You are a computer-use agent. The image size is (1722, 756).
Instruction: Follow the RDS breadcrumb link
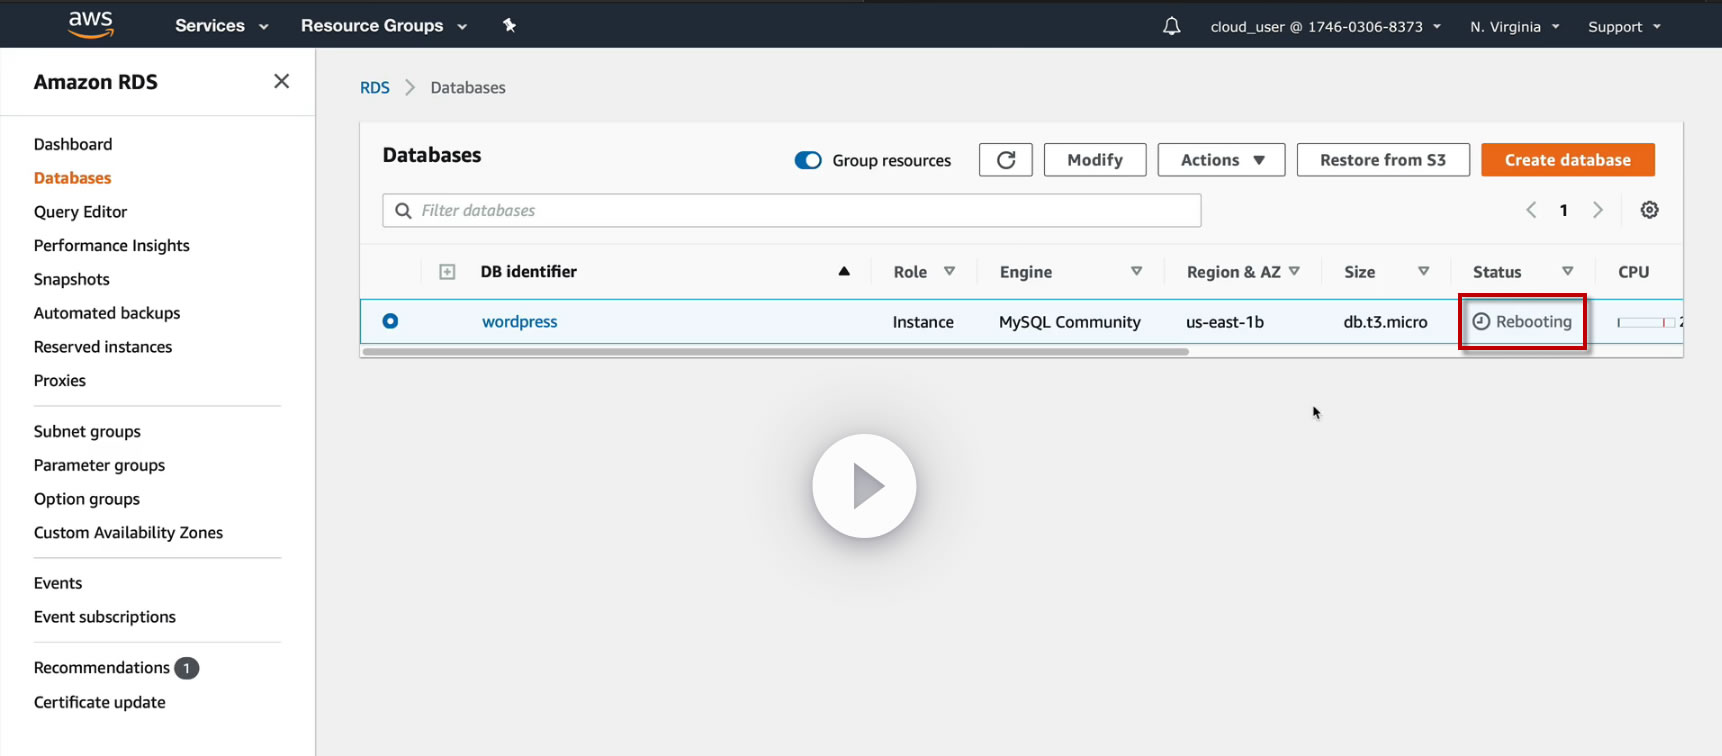coord(375,88)
